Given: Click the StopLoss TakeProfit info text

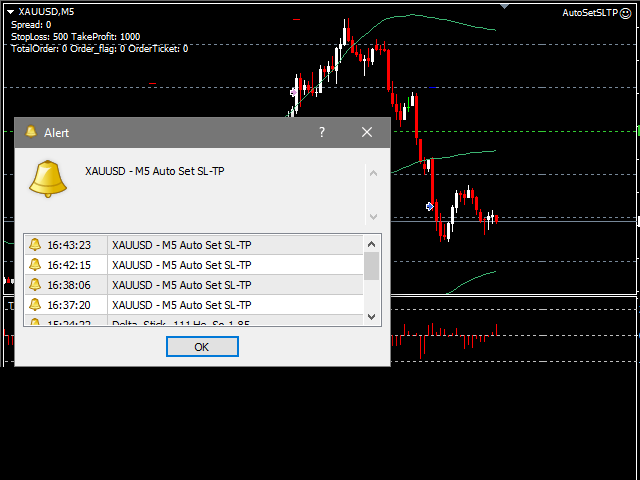Looking at the screenshot, I should click(76, 36).
